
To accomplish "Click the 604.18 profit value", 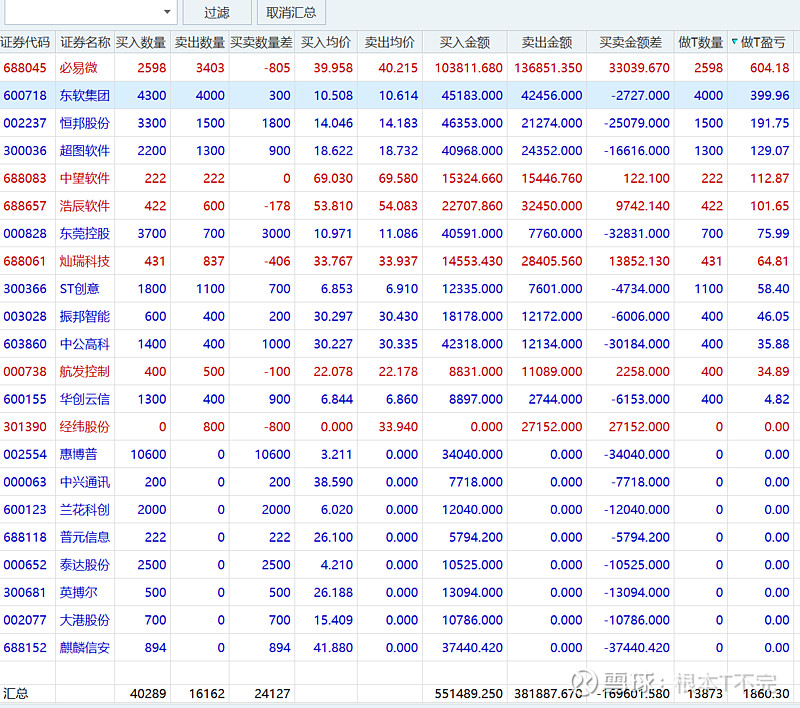I will click(x=769, y=68).
